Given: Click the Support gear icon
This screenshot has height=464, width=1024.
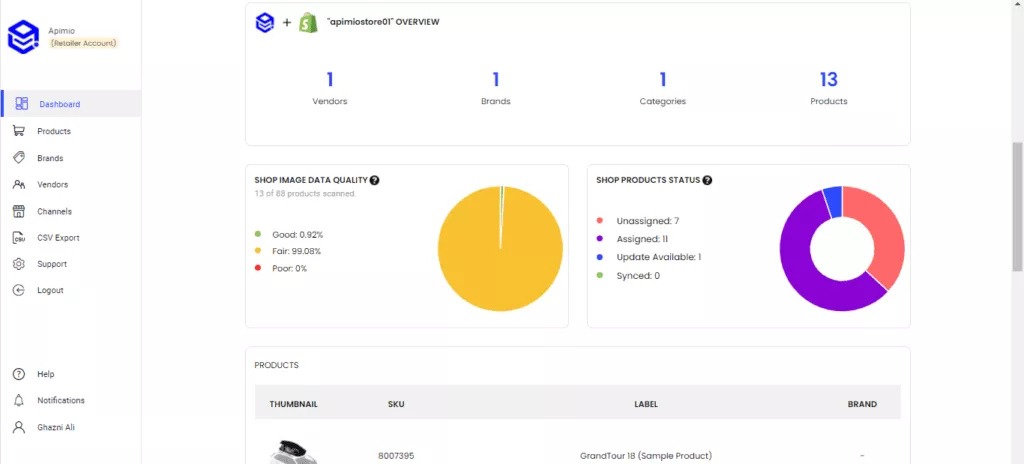Looking at the screenshot, I should 18,264.
